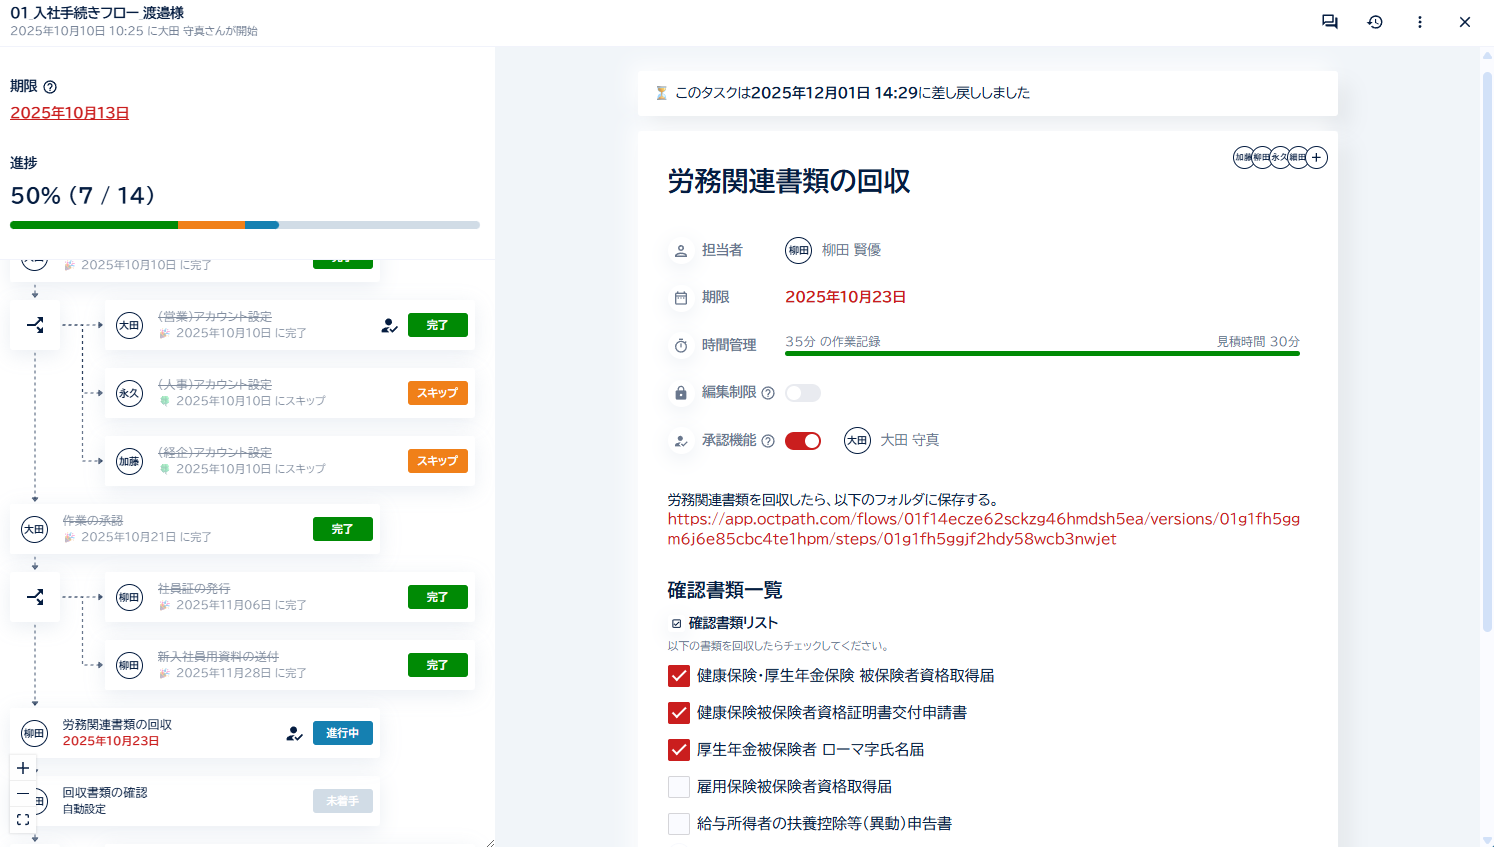The image size is (1494, 847).
Task: Click the time tracking progress bar
Action: click(x=1042, y=353)
